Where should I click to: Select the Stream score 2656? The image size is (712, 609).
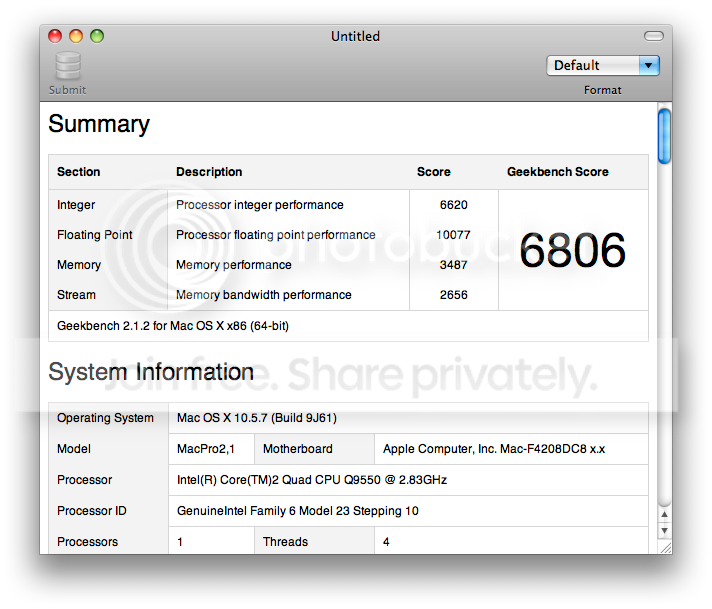point(453,295)
